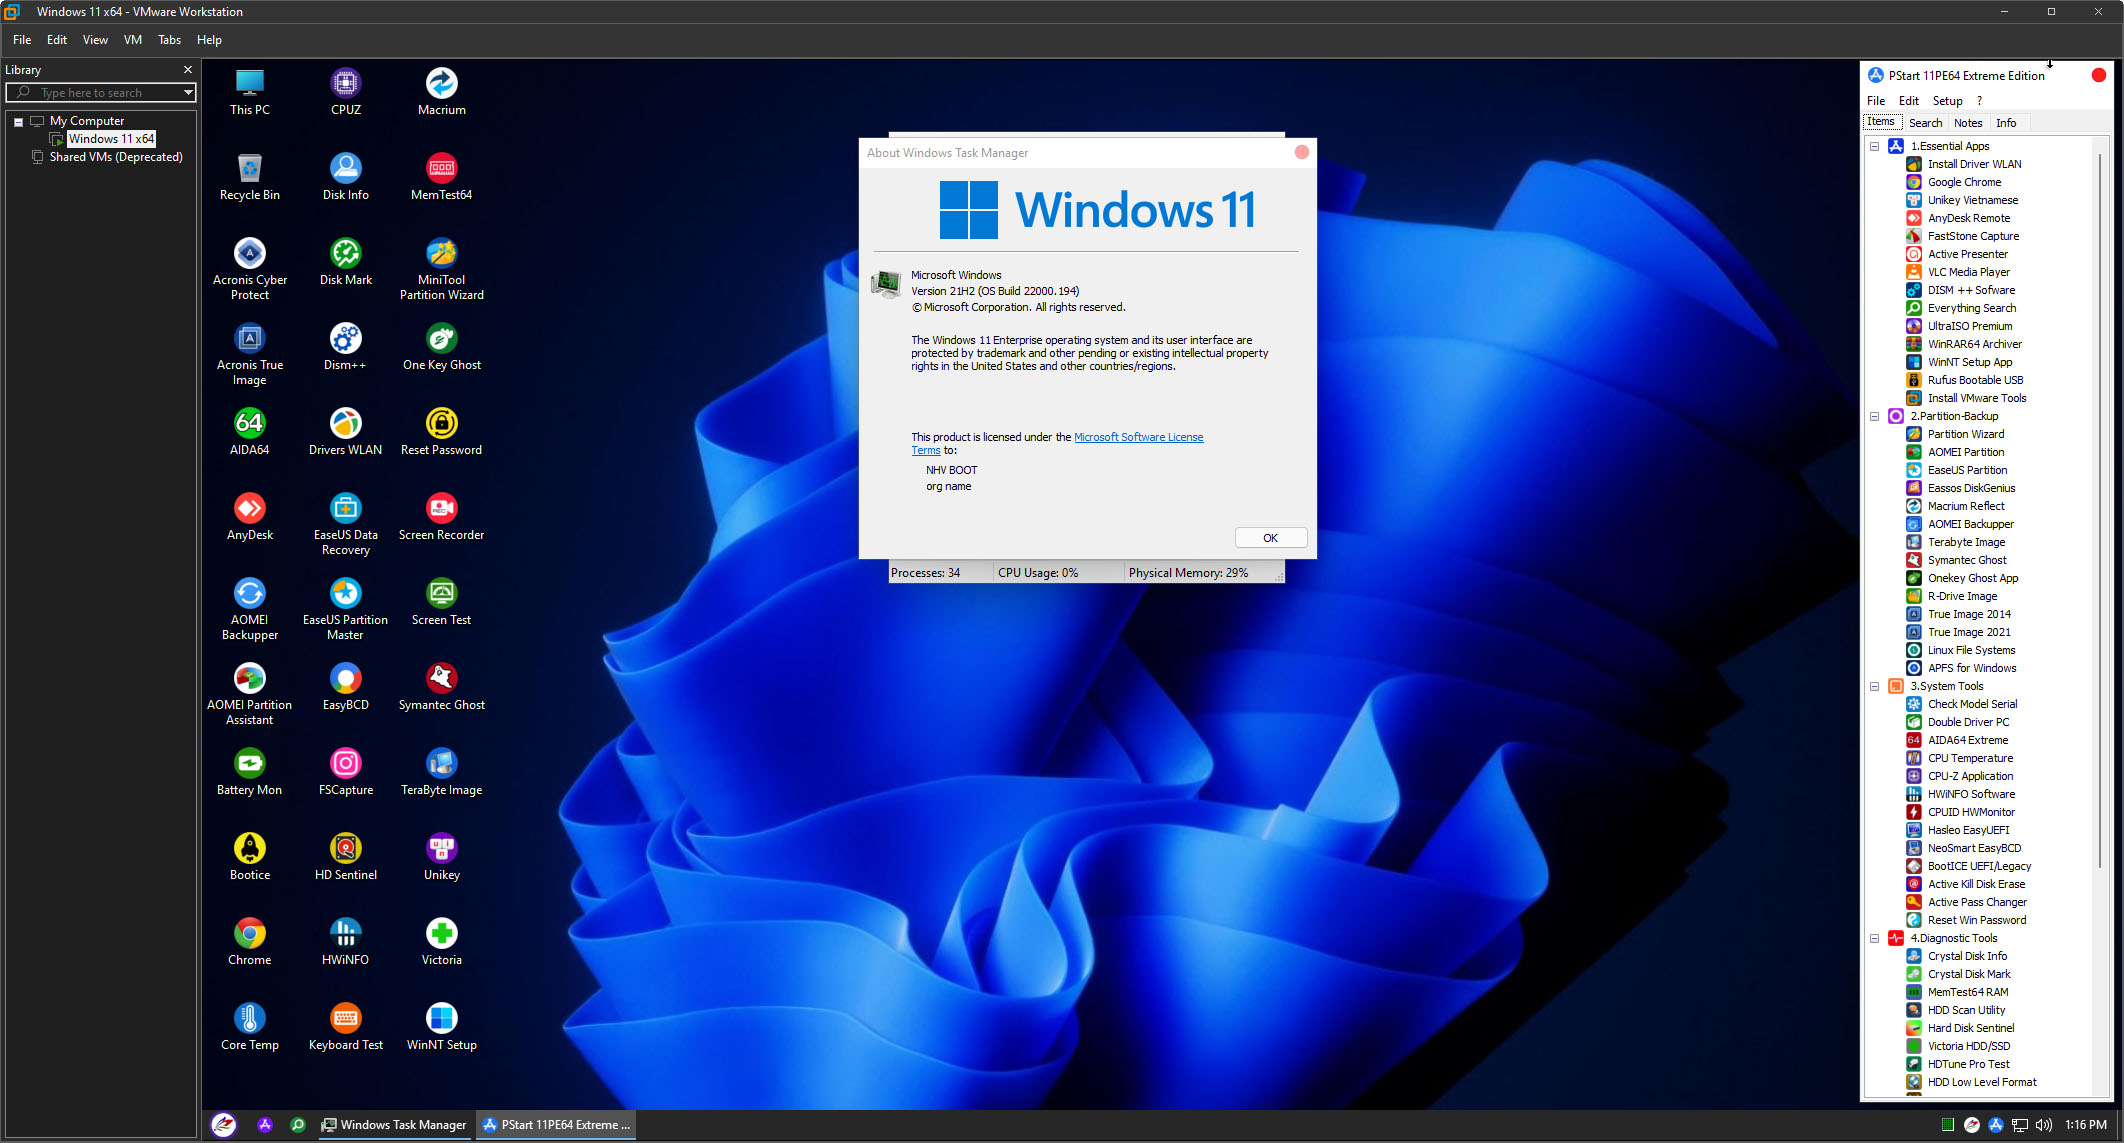
Task: Open the Library search dropdown arrow
Action: 187,92
